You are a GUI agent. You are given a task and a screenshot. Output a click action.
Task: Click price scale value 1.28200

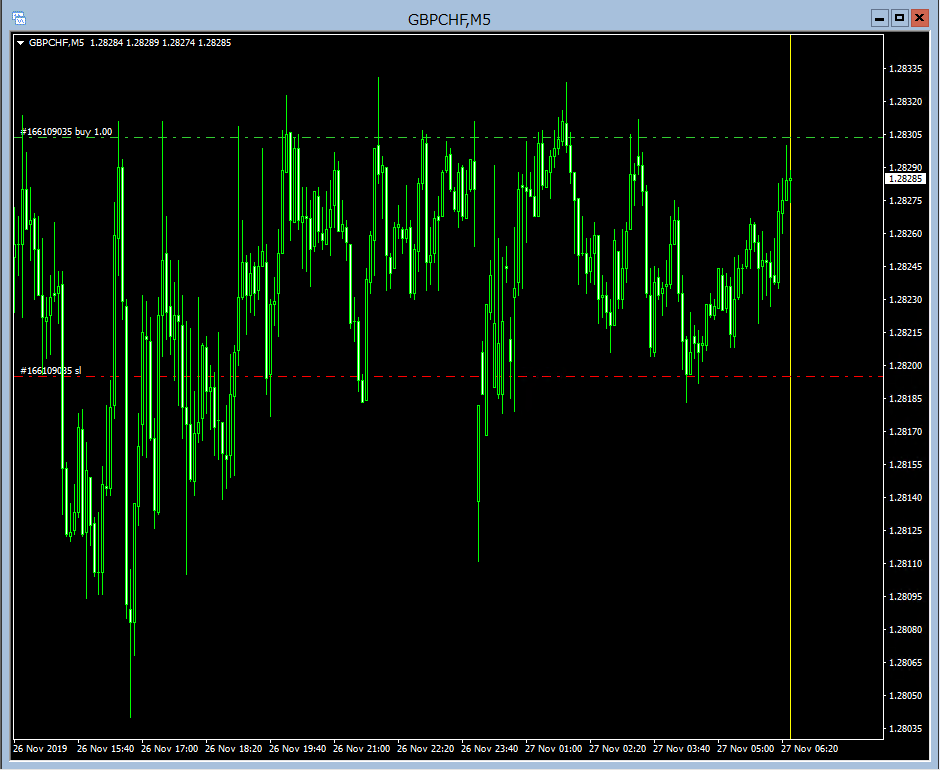[x=905, y=366]
